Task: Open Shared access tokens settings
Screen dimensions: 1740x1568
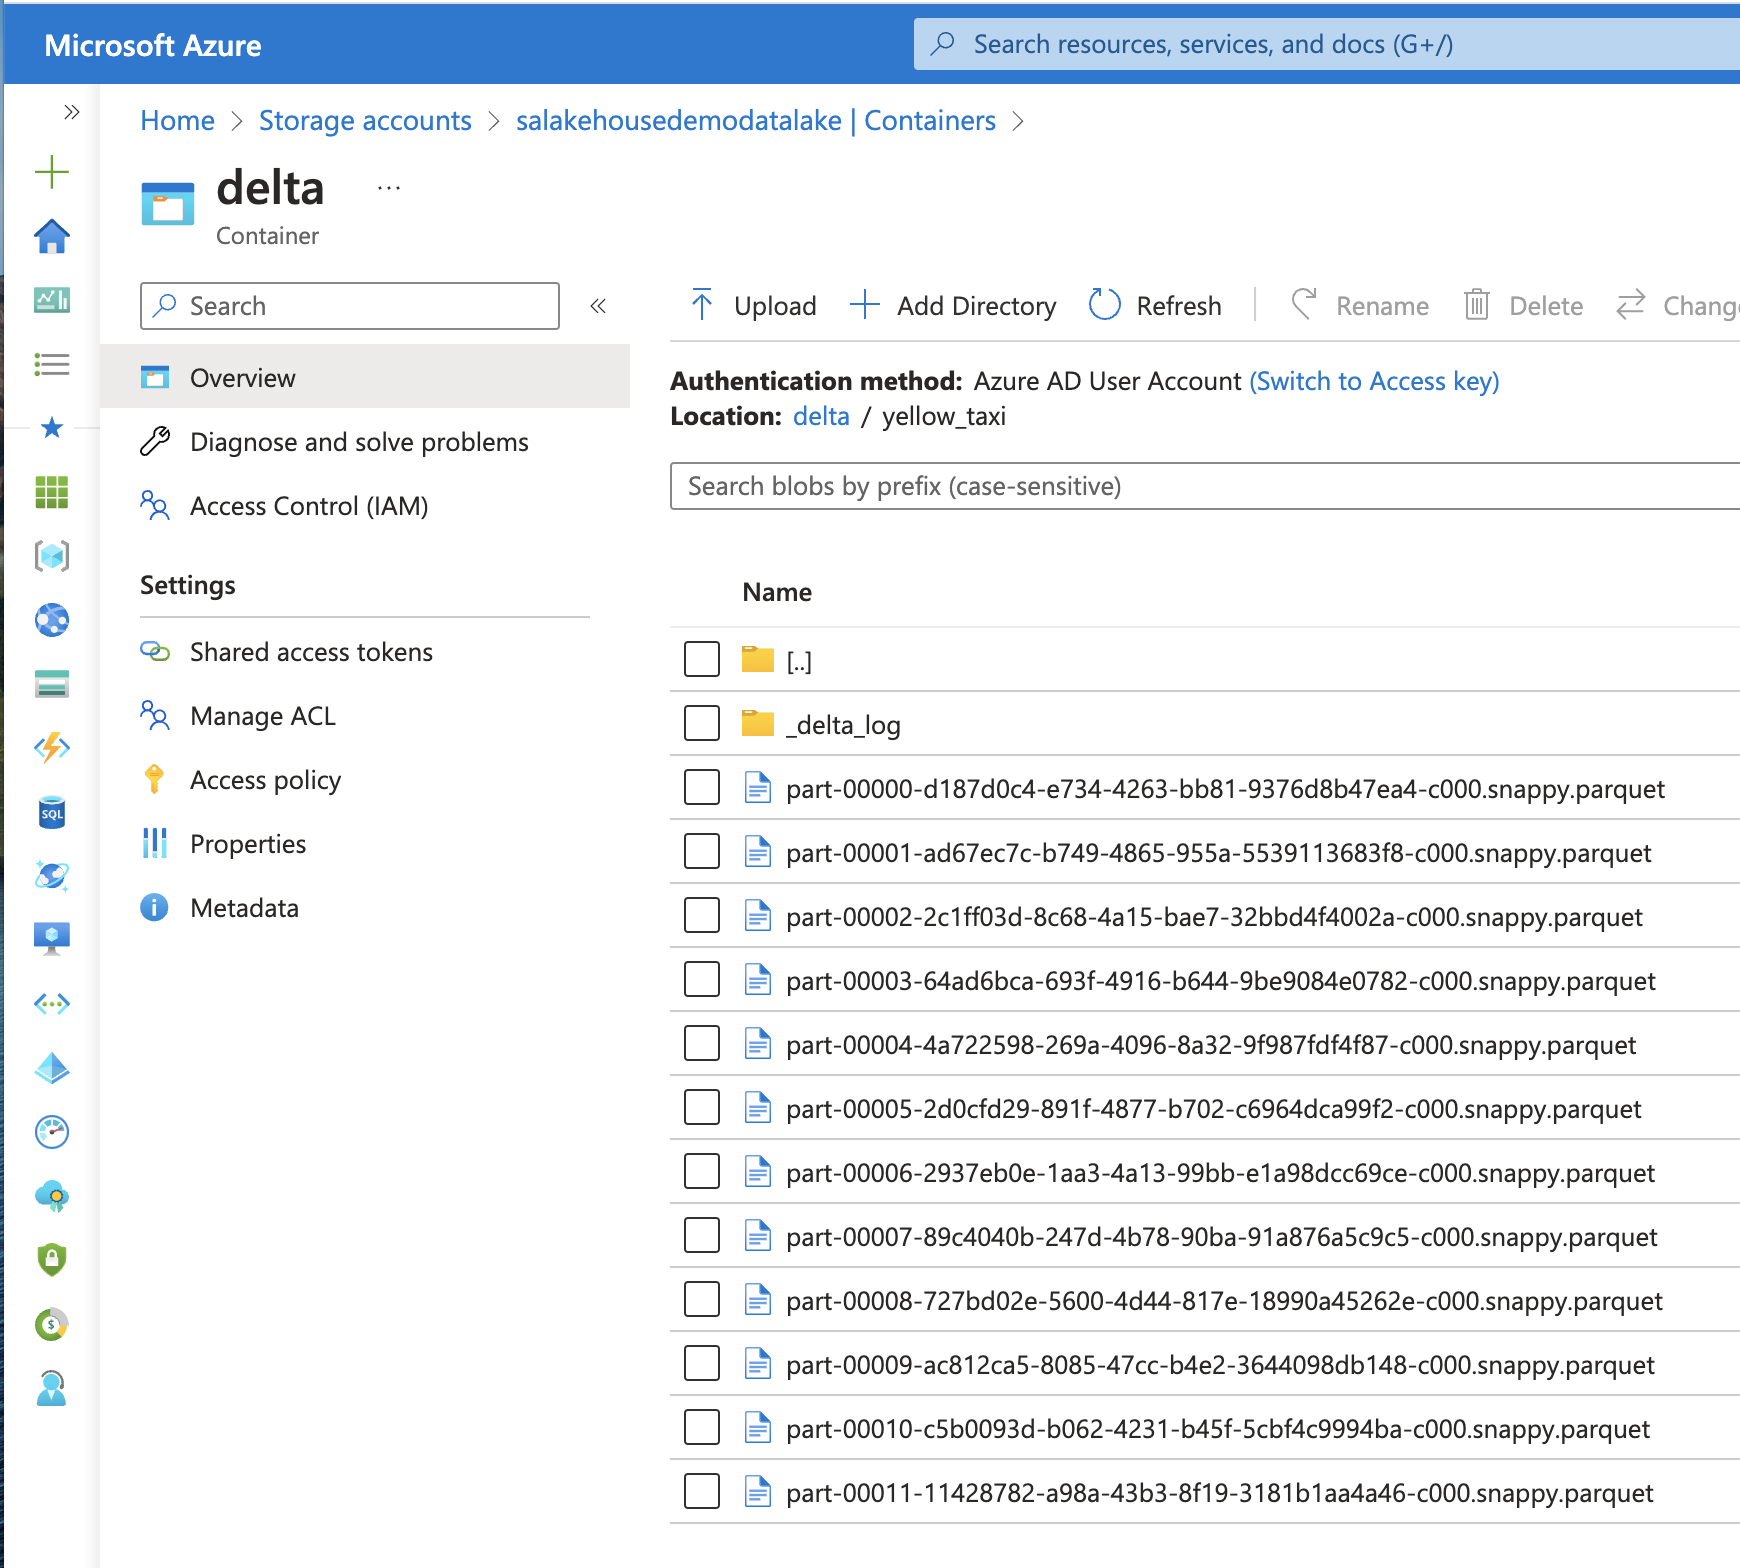Action: (311, 652)
